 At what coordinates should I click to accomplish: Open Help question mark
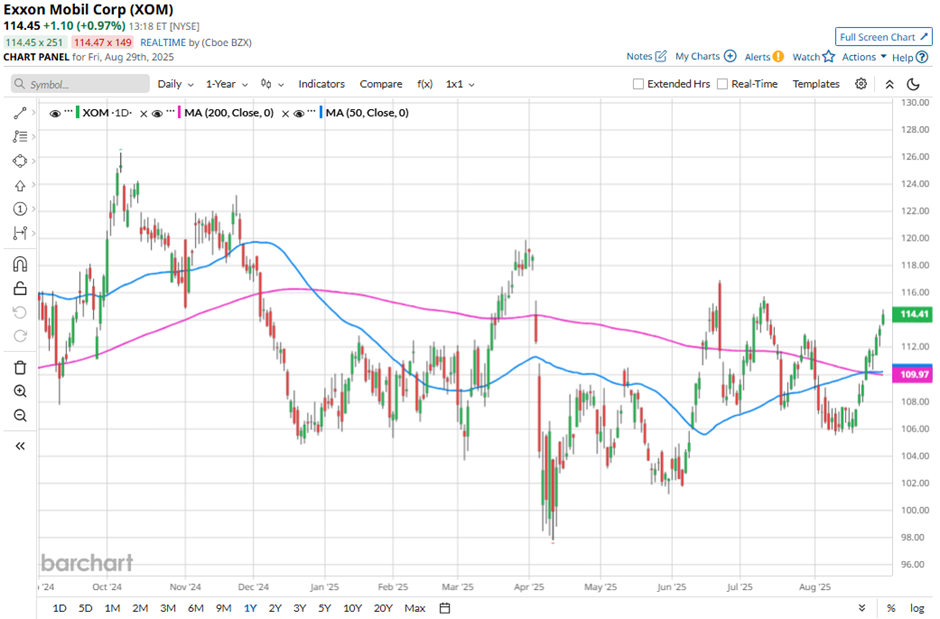pos(922,58)
